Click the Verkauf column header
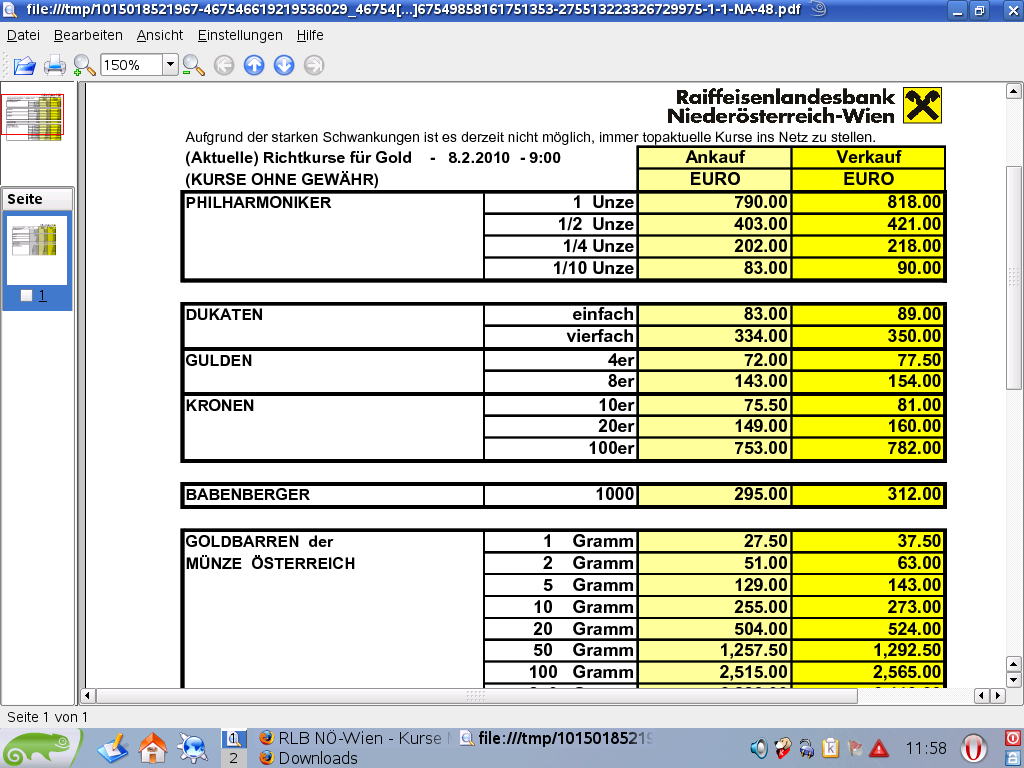Image resolution: width=1024 pixels, height=768 pixels. click(x=869, y=157)
